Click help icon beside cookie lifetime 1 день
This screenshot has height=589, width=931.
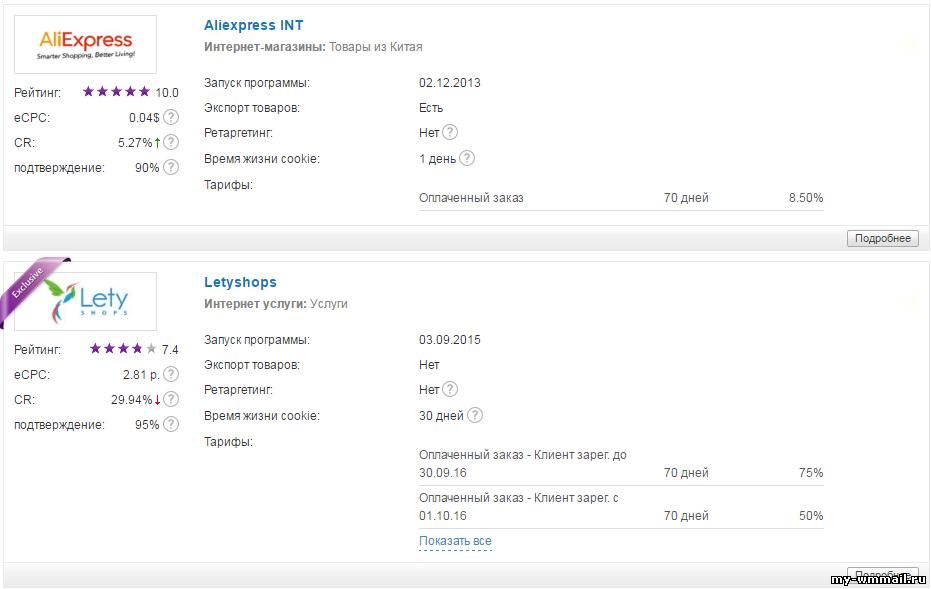click(467, 158)
